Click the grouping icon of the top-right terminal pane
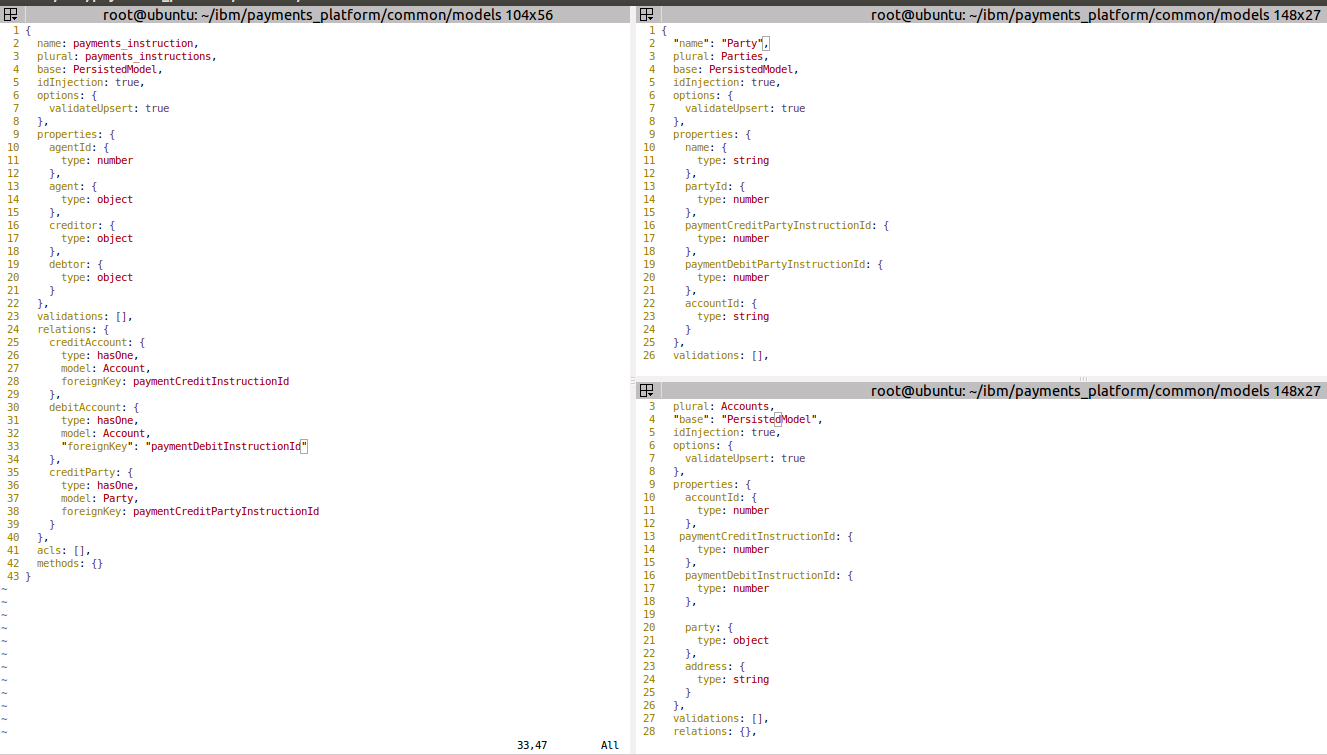Screen dimensions: 1327x755 point(646,14)
